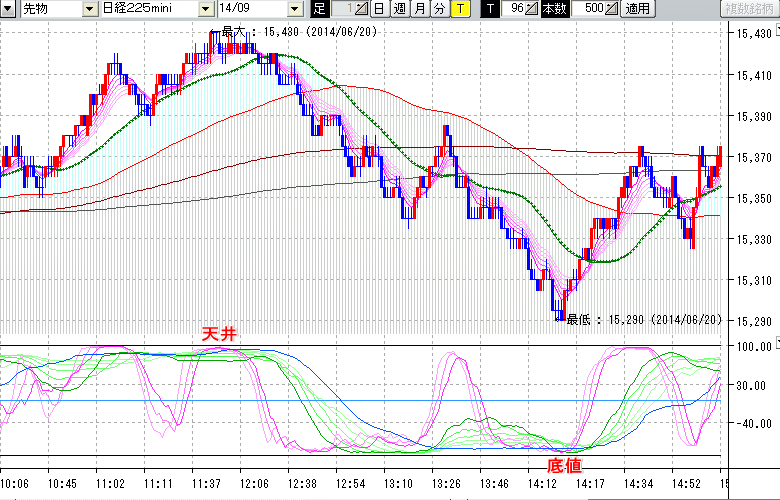Click the 複数銘柄 button
The image size is (780, 500).
coord(748,9)
